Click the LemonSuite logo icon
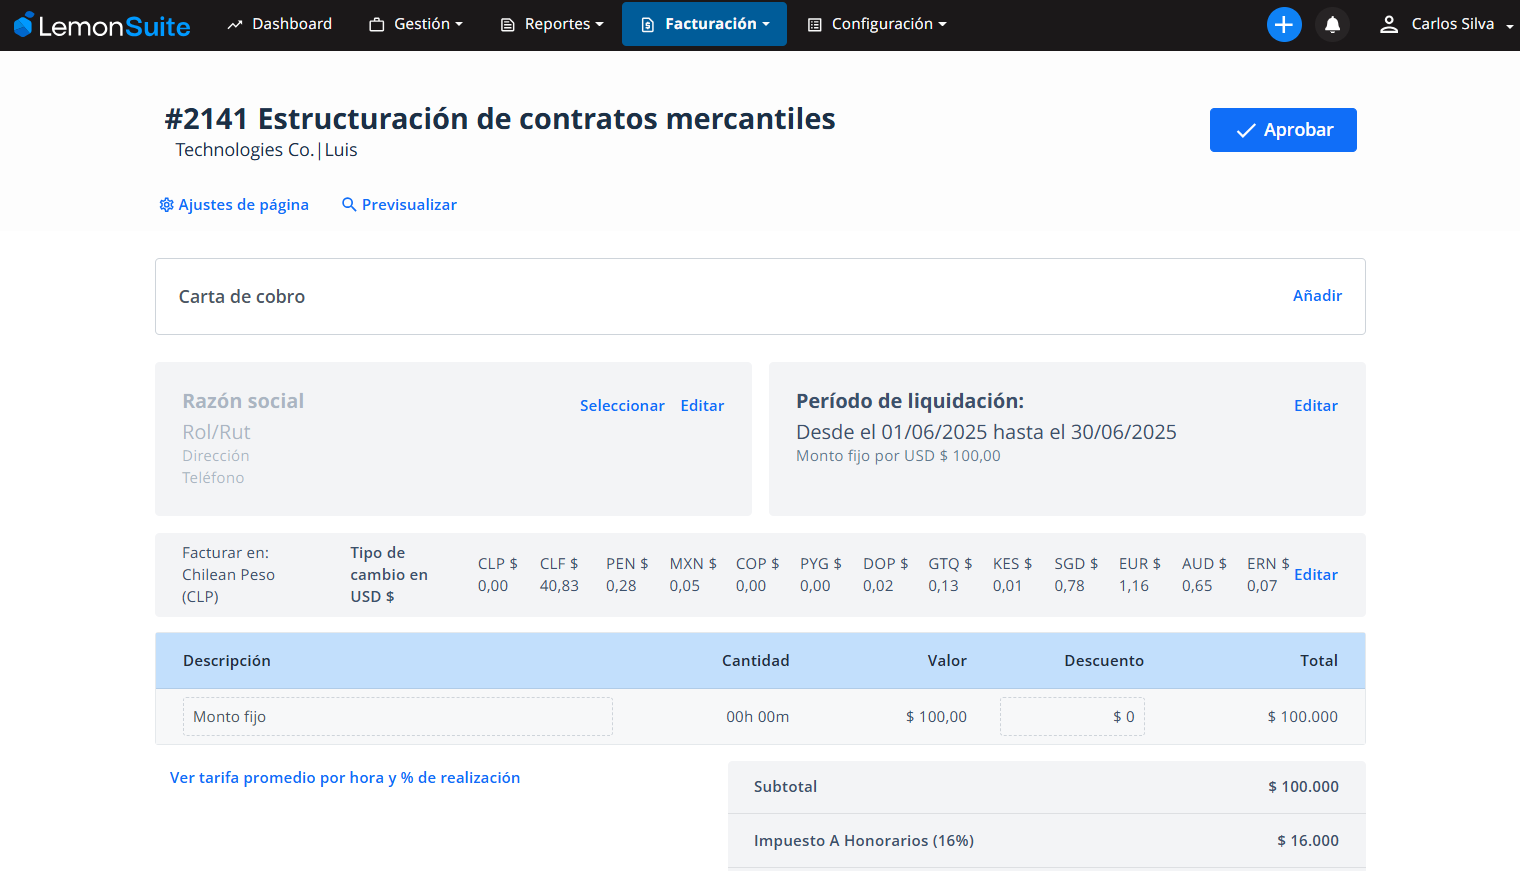1520x871 pixels. click(x=23, y=25)
